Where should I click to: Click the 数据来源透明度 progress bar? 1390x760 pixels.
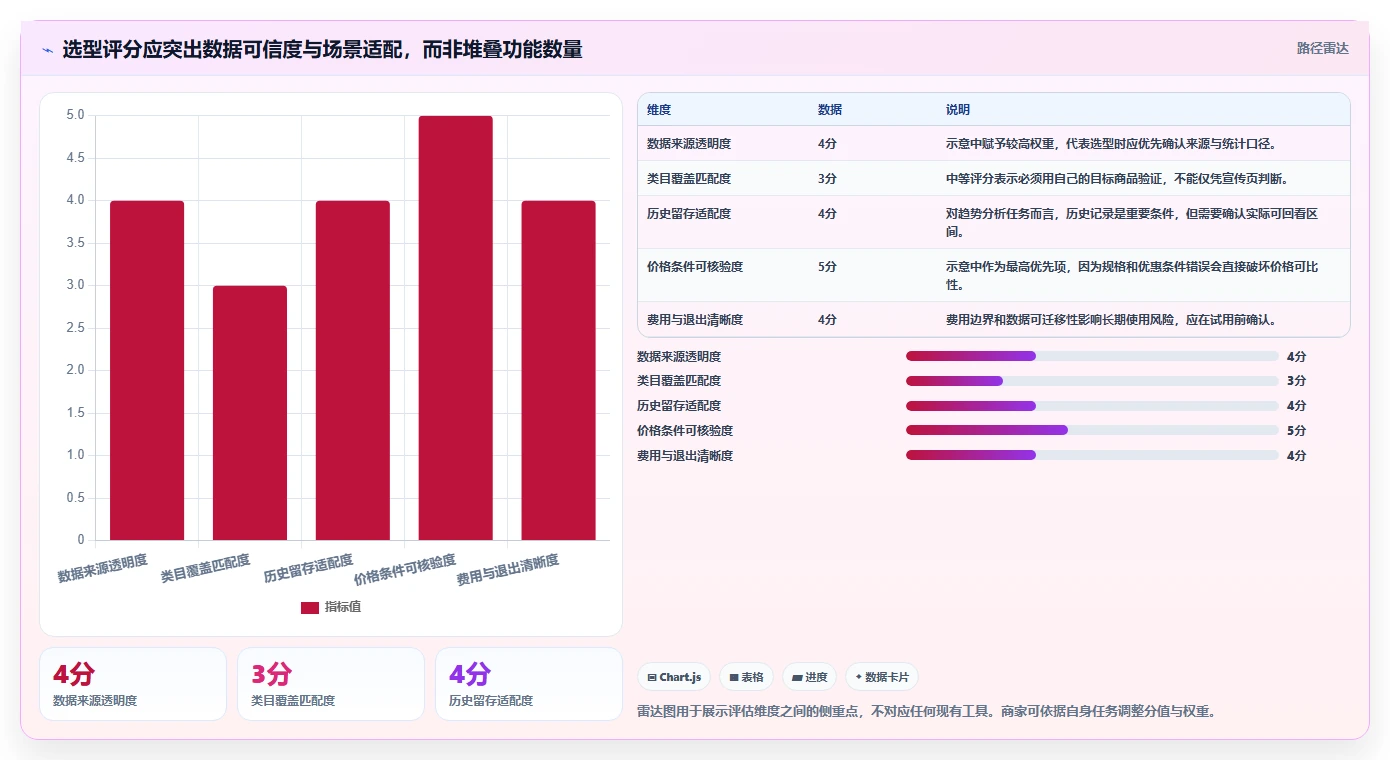1092,356
